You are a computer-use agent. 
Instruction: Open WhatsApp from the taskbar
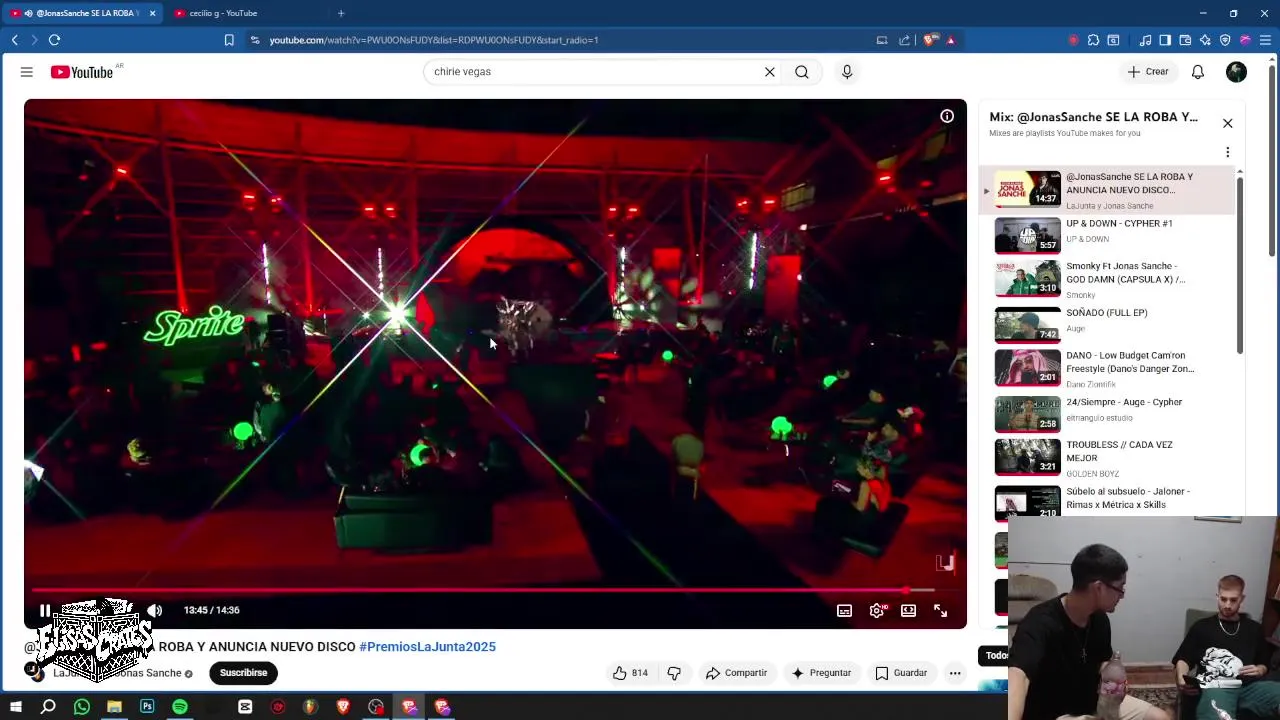point(82,707)
